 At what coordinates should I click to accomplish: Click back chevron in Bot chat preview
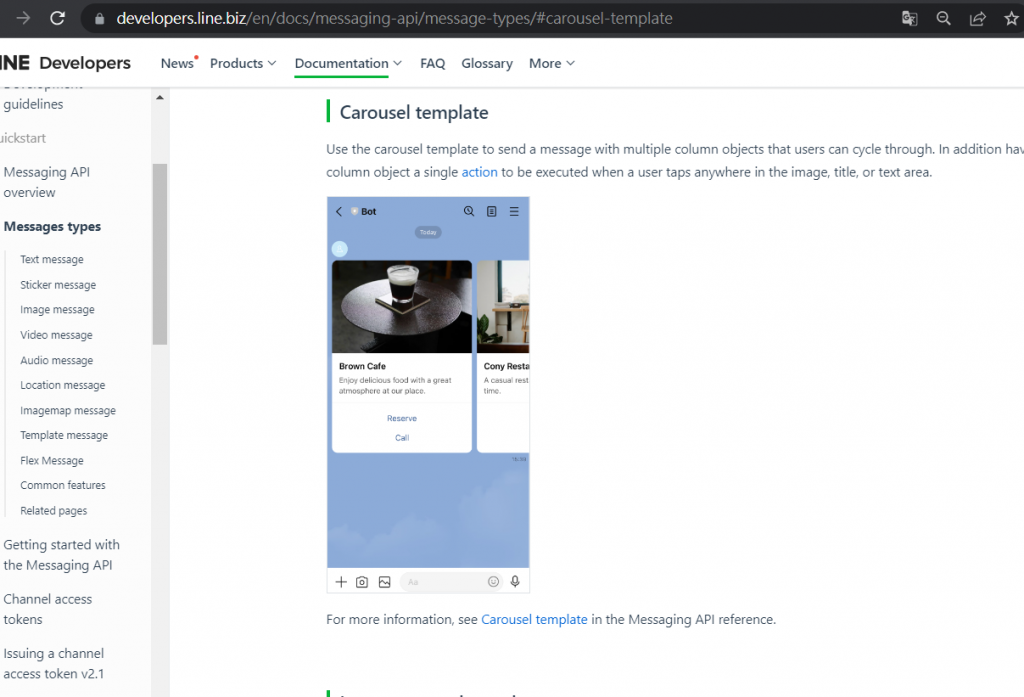339,212
